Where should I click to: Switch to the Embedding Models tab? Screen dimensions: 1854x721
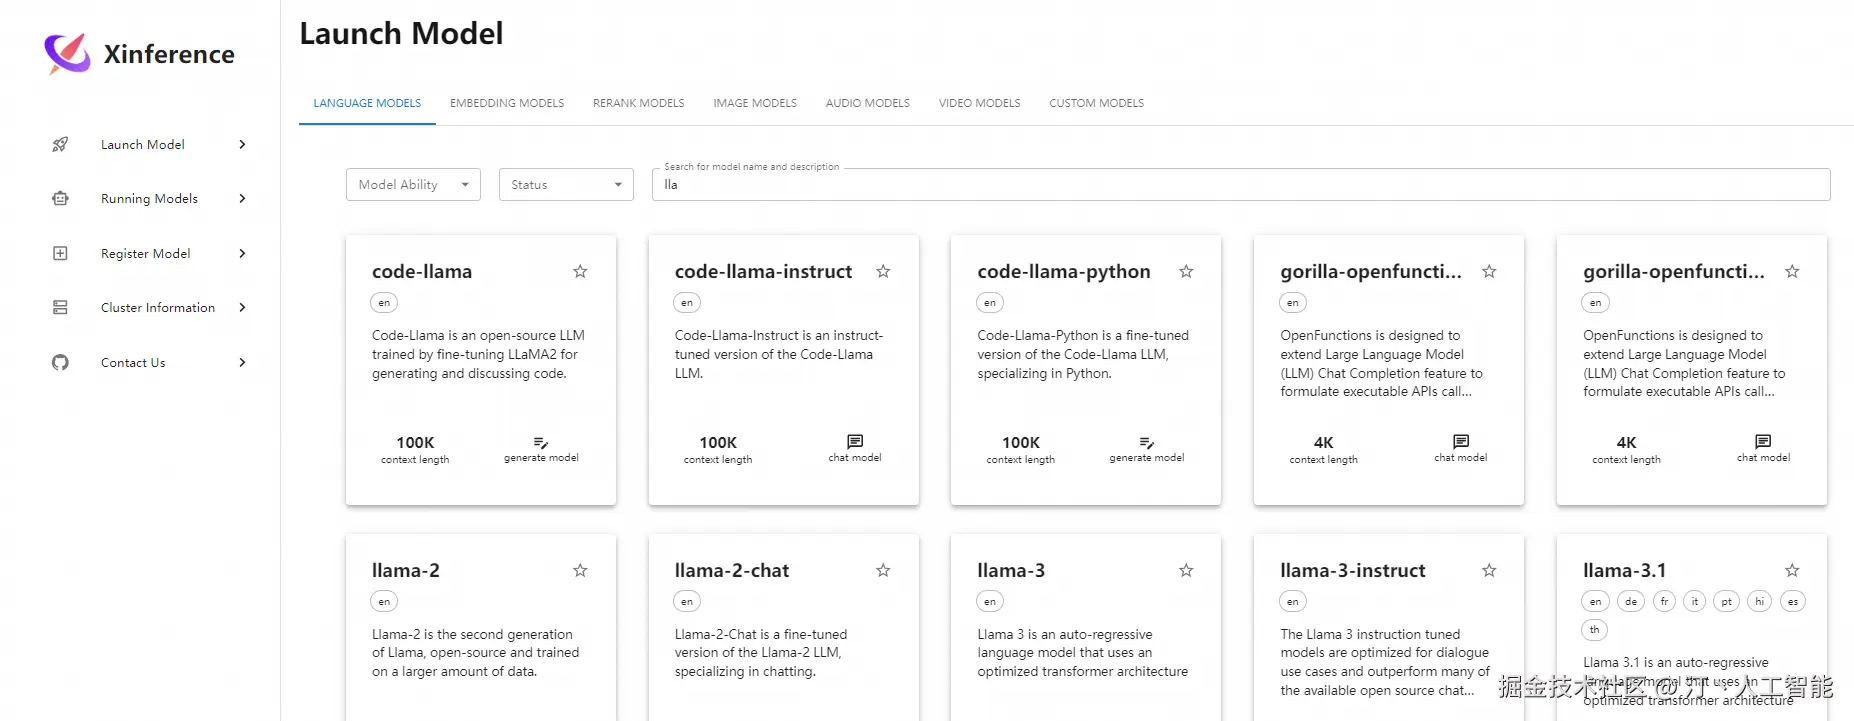click(507, 103)
